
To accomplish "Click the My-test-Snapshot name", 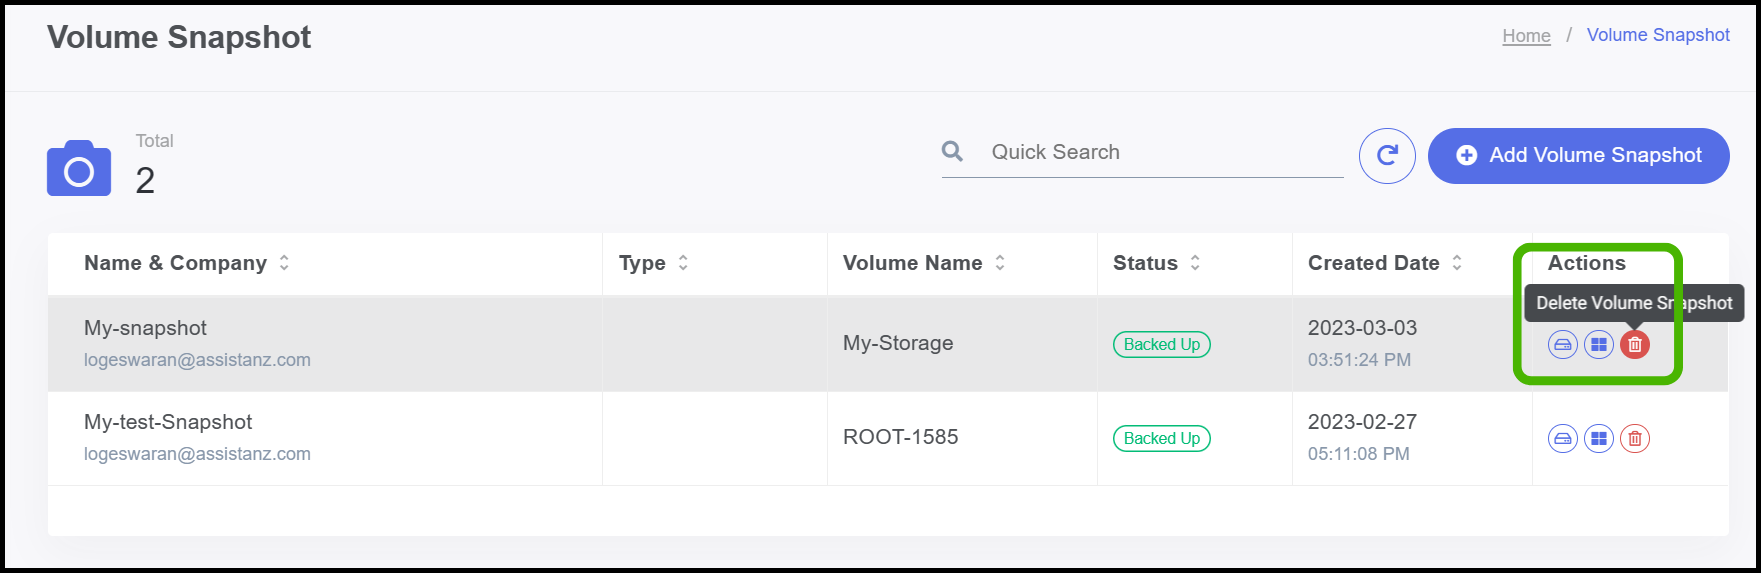I will pos(168,422).
